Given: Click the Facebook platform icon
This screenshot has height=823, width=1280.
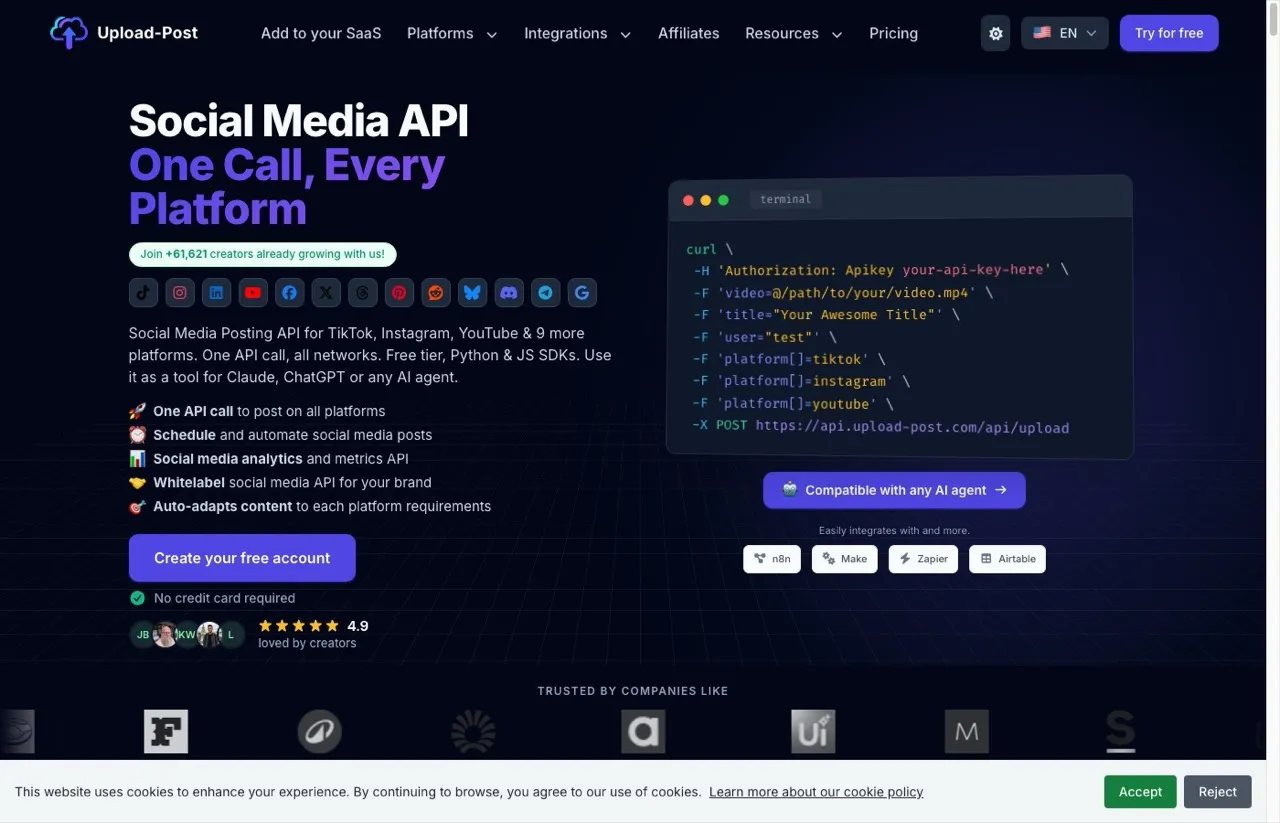Looking at the screenshot, I should point(289,293).
